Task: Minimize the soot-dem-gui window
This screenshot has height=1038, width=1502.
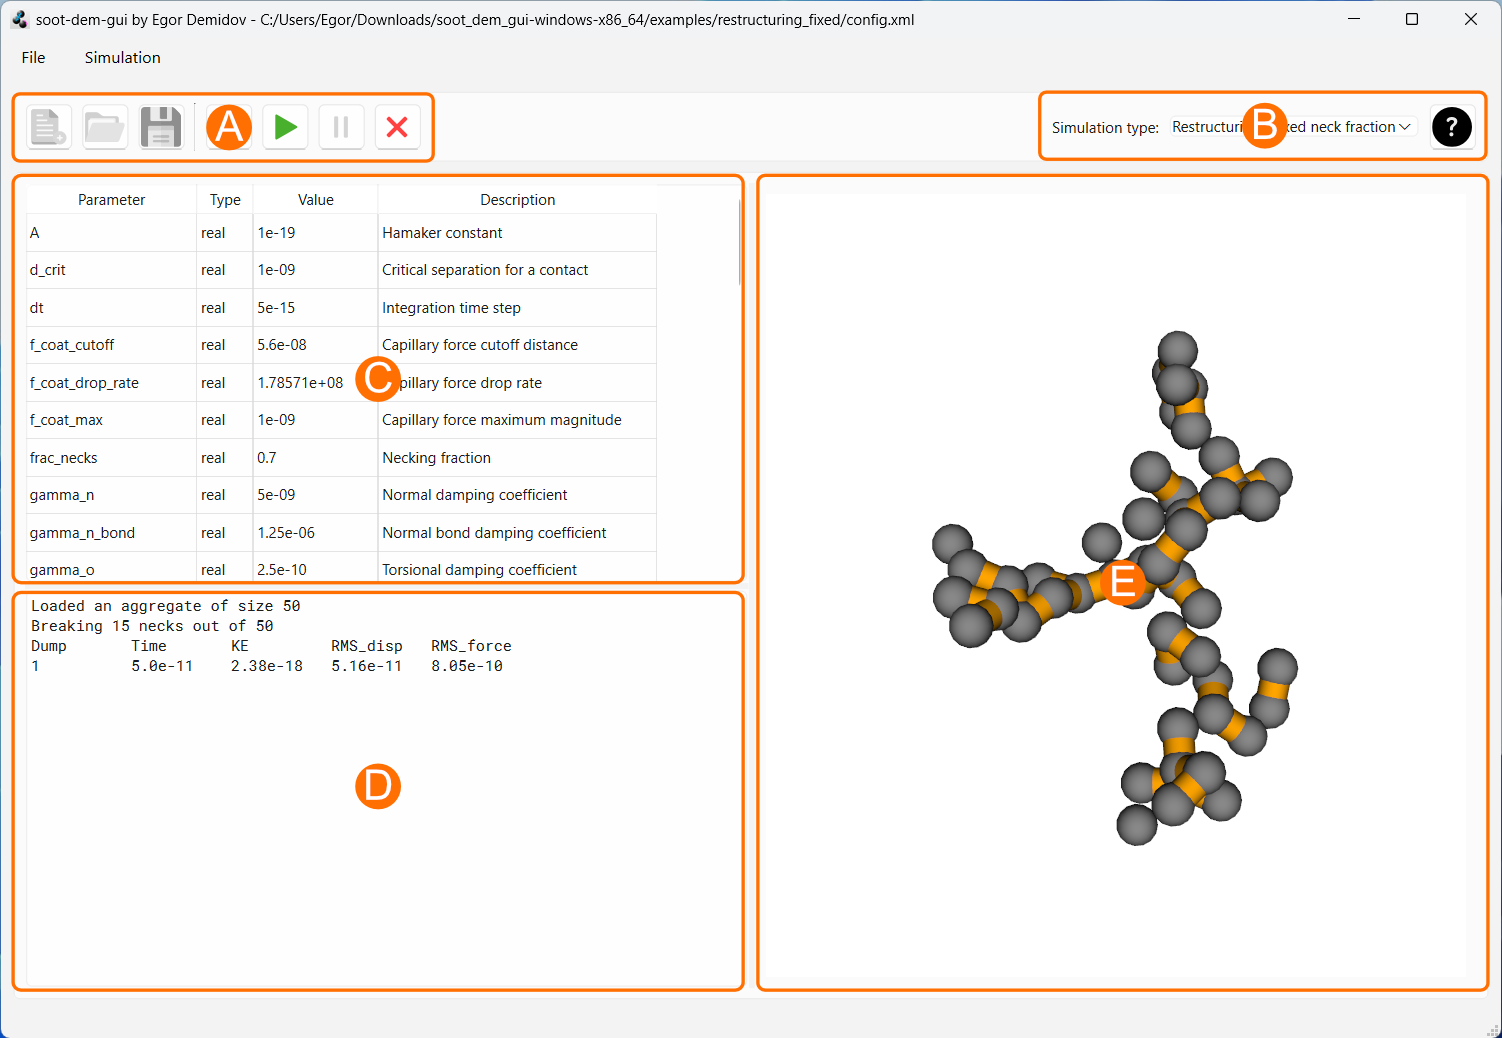Action: 1354,19
